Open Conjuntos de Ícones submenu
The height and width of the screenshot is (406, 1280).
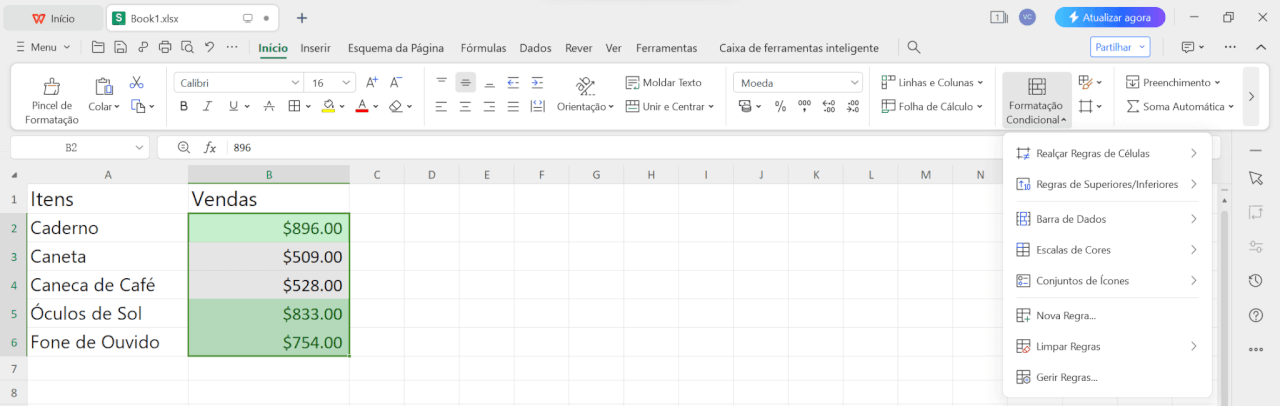coord(1107,281)
